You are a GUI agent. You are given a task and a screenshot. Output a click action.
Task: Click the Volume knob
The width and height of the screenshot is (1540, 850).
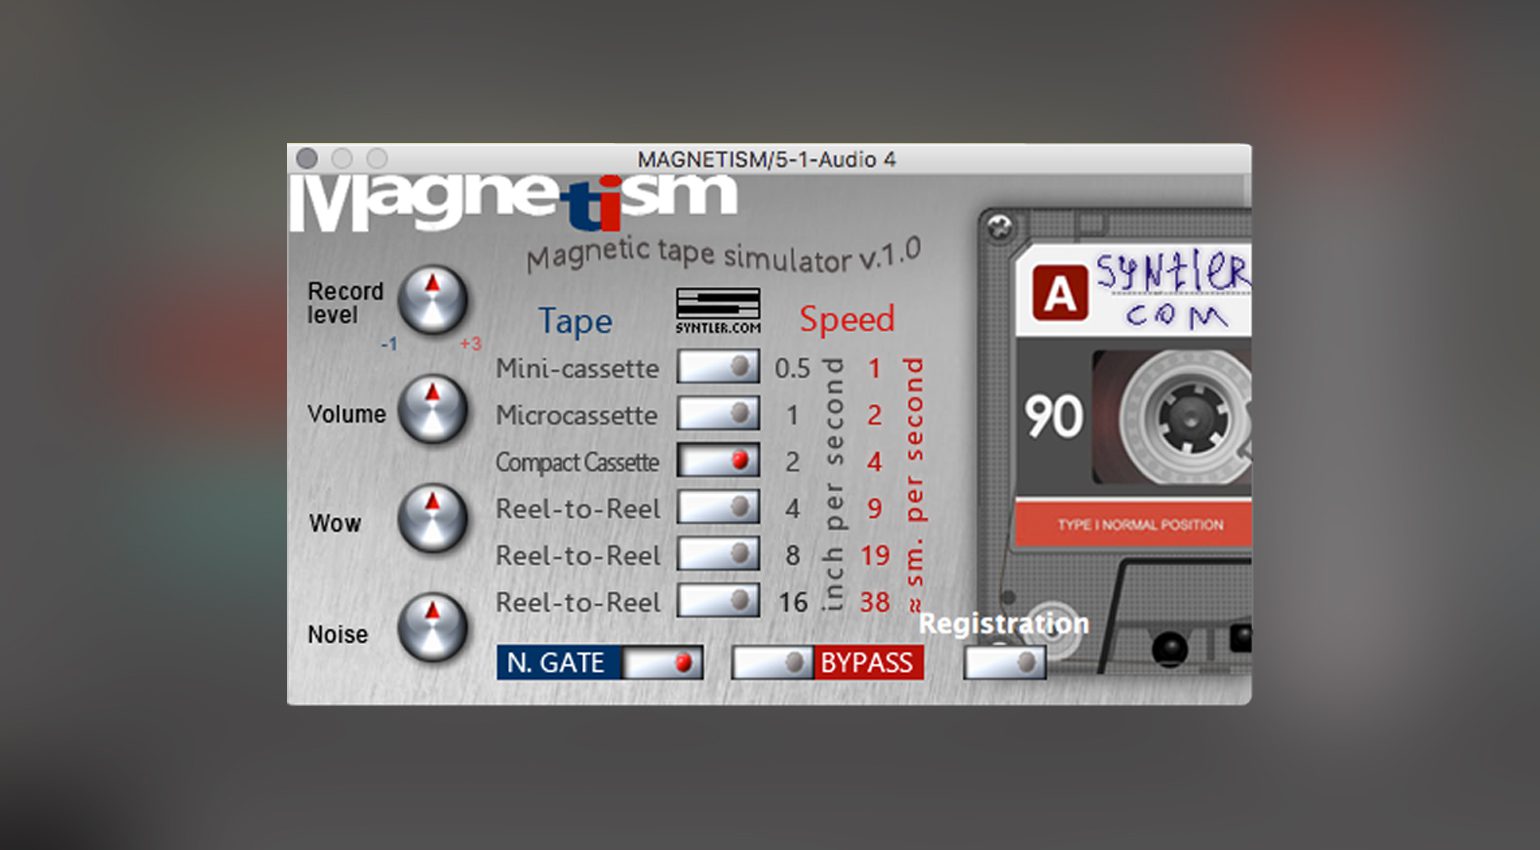point(433,410)
